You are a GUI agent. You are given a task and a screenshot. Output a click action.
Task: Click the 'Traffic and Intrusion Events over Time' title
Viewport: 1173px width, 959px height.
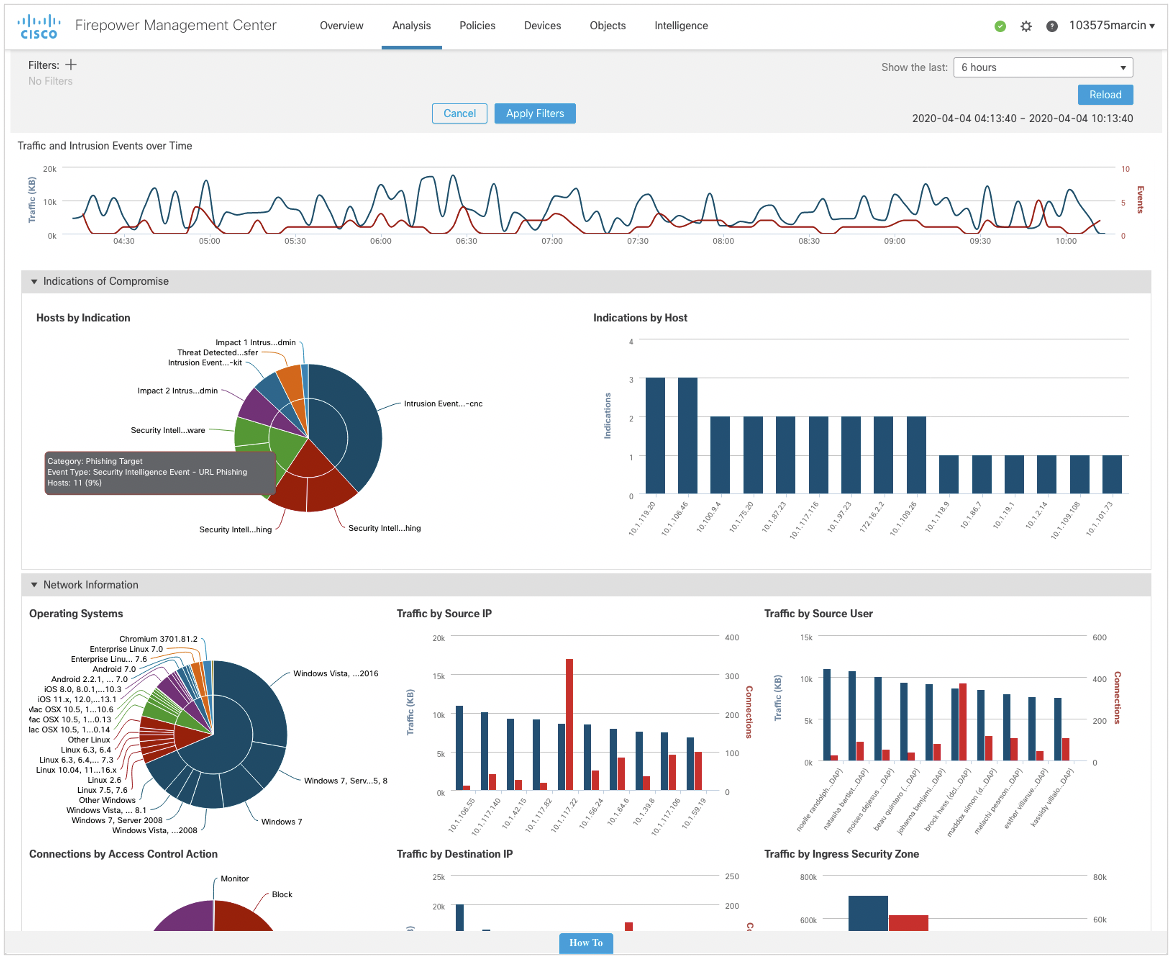pos(105,146)
